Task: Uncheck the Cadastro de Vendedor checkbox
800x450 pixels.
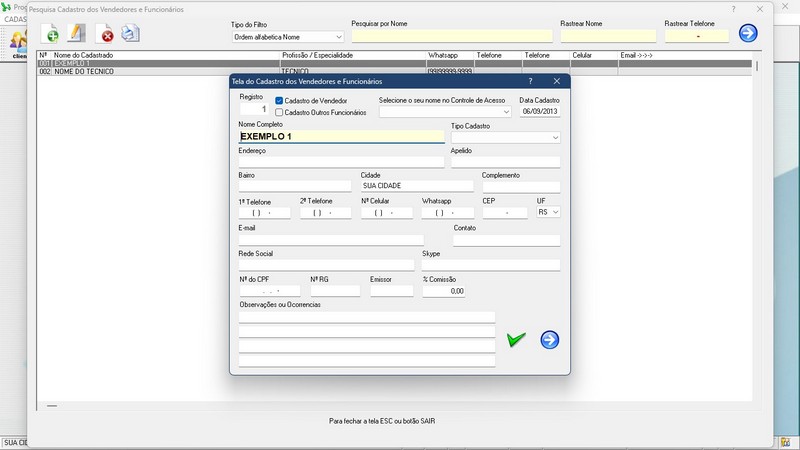Action: [x=280, y=101]
